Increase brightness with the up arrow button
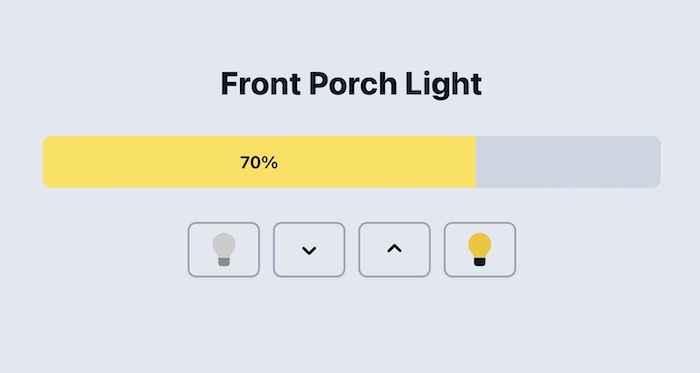The image size is (700, 373). (394, 249)
